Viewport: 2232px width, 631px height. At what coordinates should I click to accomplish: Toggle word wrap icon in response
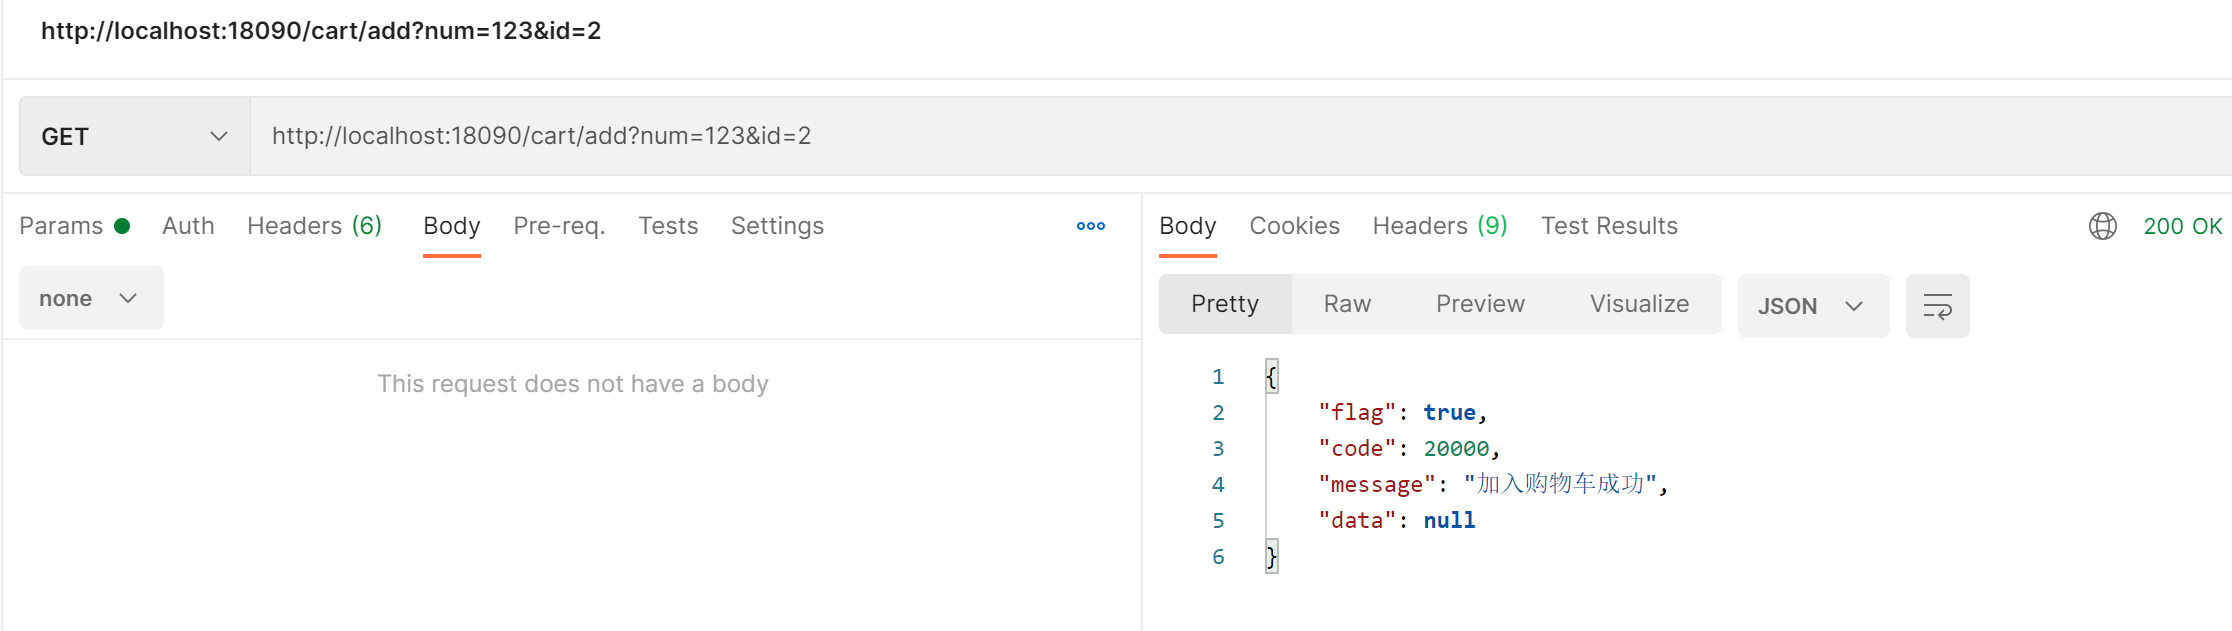click(x=1937, y=306)
